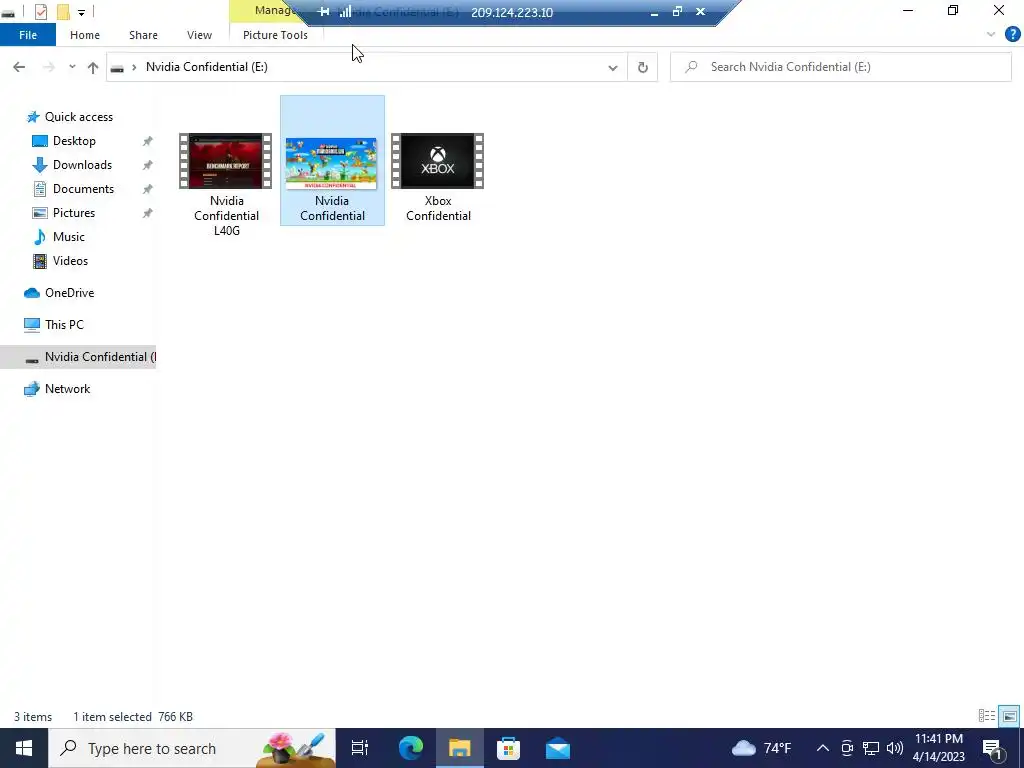This screenshot has width=1024, height=768.
Task: Switch to the Share ribbon tab
Action: [x=143, y=35]
